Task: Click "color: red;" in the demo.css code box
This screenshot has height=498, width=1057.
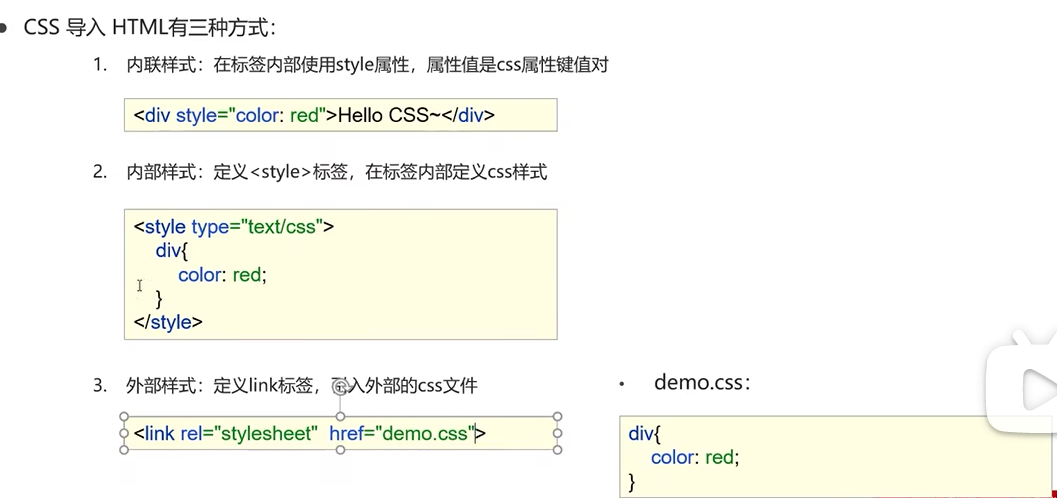Action: tap(695, 458)
